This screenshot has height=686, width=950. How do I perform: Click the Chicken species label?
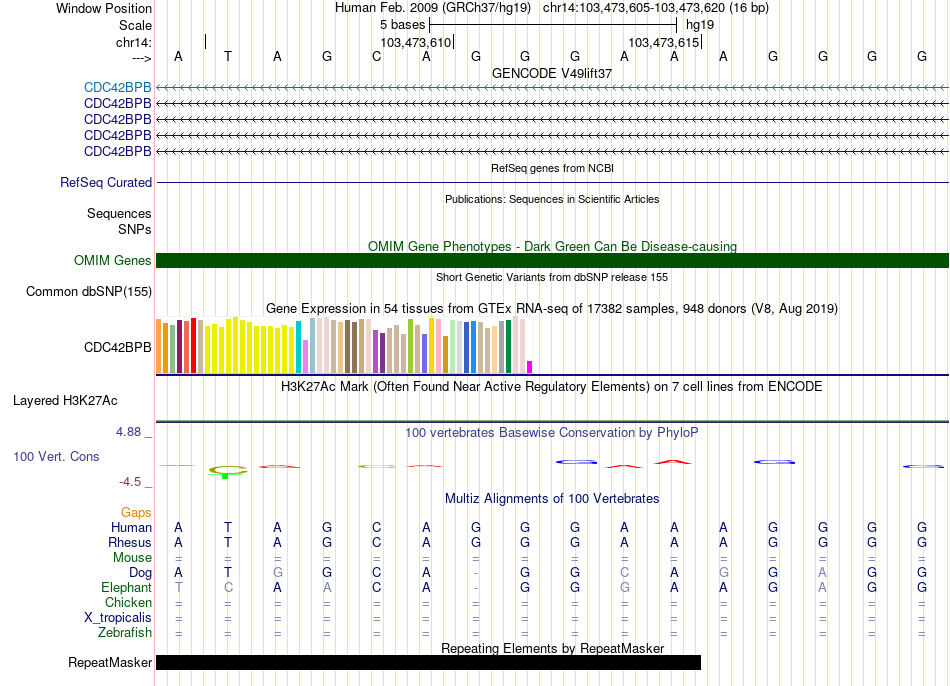tap(128, 602)
